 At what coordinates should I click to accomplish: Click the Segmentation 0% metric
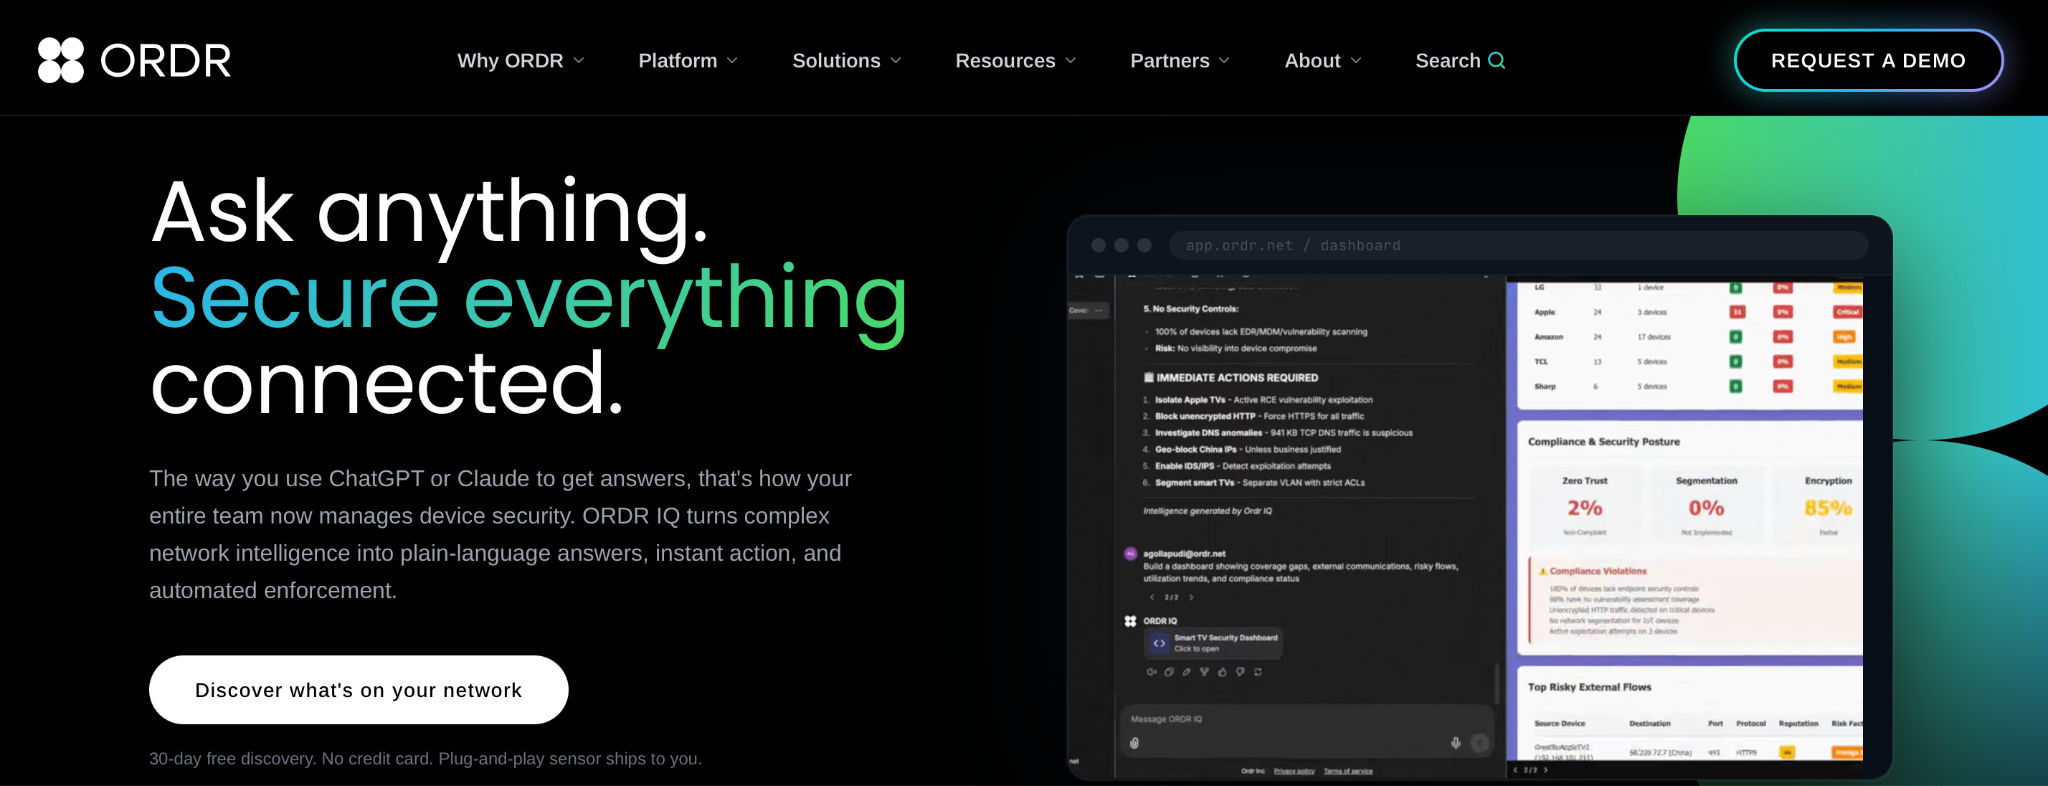pyautogui.click(x=1706, y=506)
